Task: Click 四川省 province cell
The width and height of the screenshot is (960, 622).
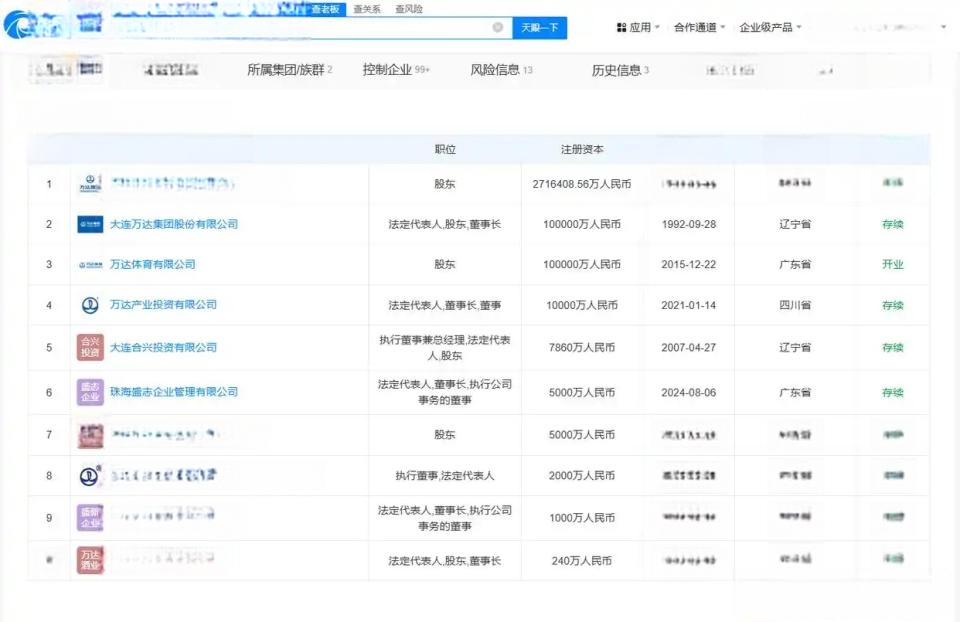Action: click(795, 305)
